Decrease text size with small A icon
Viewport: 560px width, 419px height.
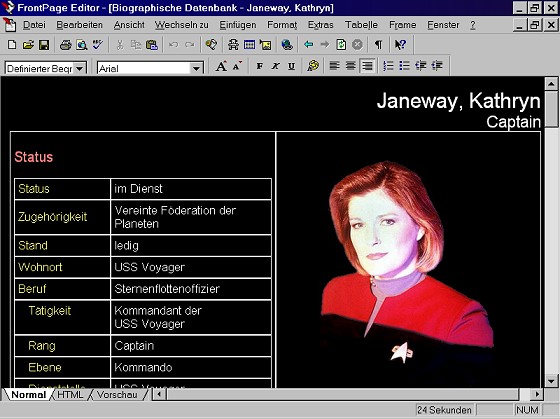click(x=237, y=66)
